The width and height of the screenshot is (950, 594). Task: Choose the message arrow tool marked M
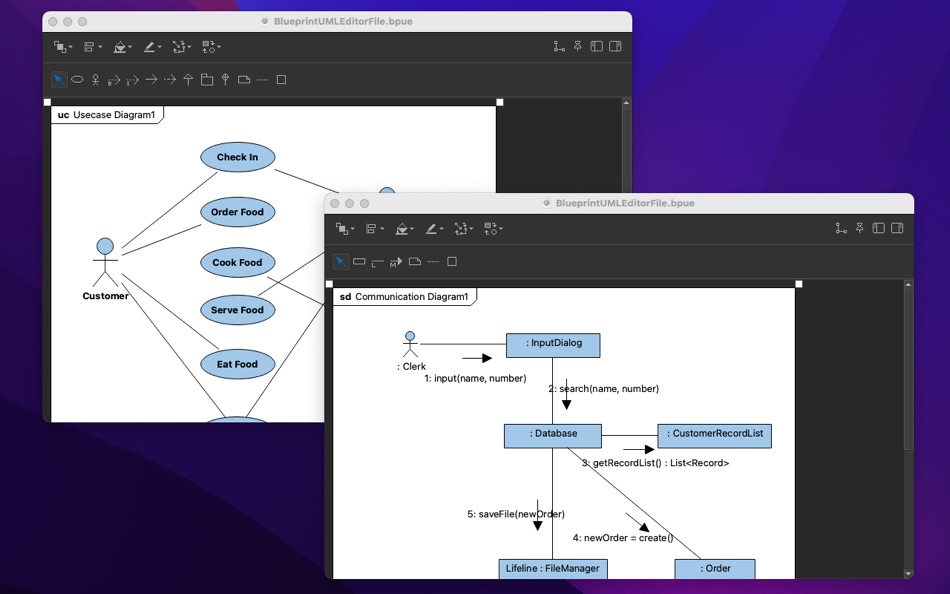pos(396,262)
